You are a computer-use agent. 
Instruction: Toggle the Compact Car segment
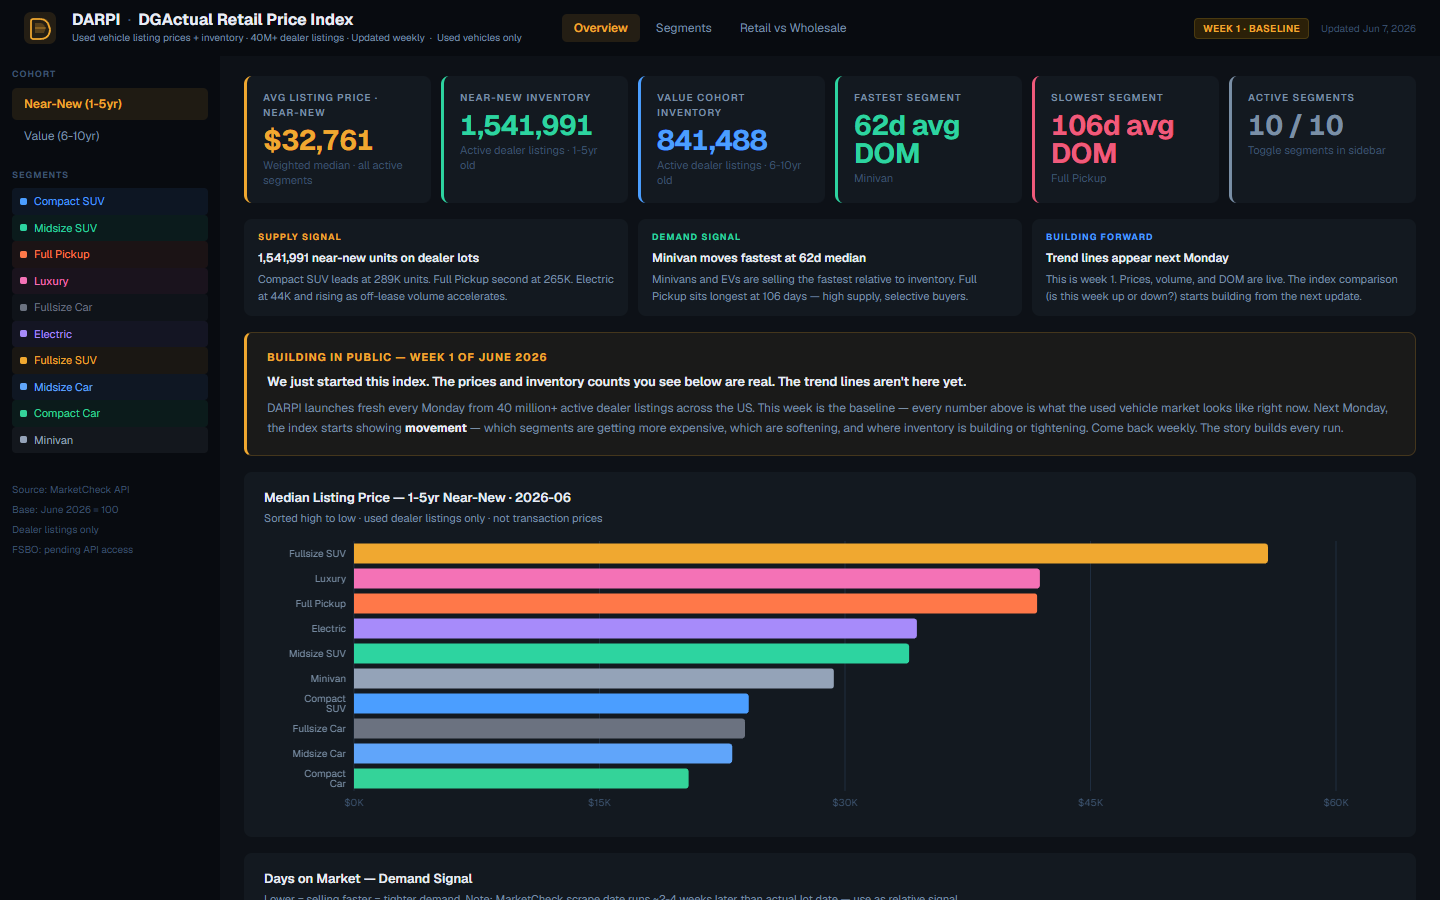pyautogui.click(x=110, y=413)
